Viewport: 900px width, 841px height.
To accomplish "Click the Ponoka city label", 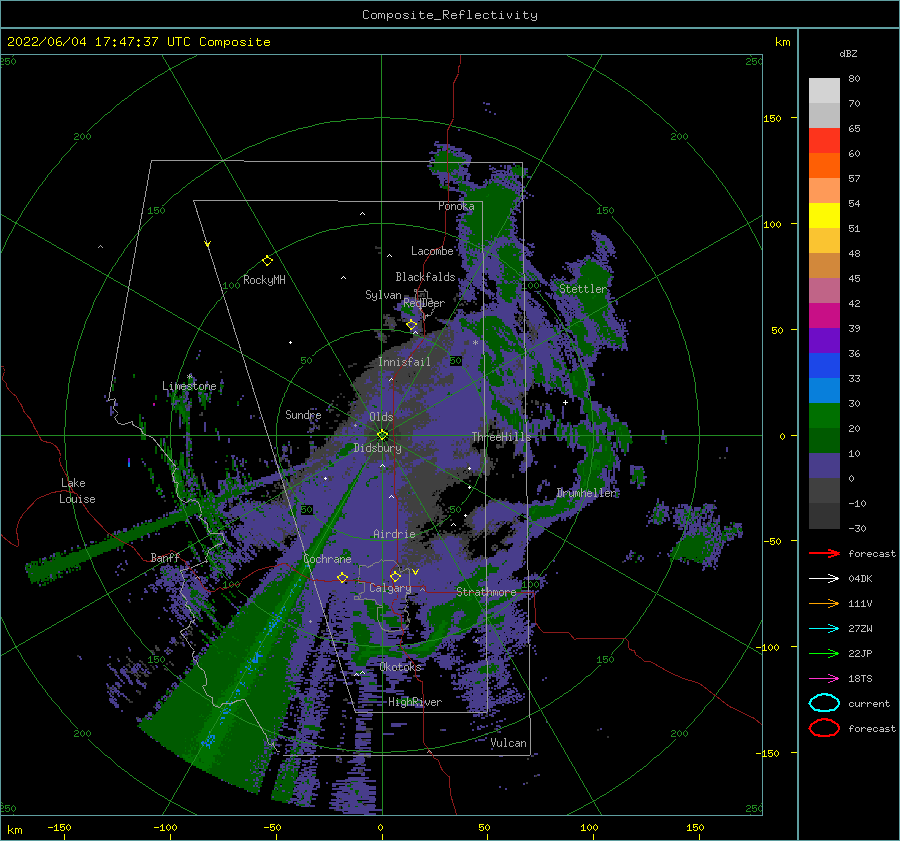I will coord(456,206).
